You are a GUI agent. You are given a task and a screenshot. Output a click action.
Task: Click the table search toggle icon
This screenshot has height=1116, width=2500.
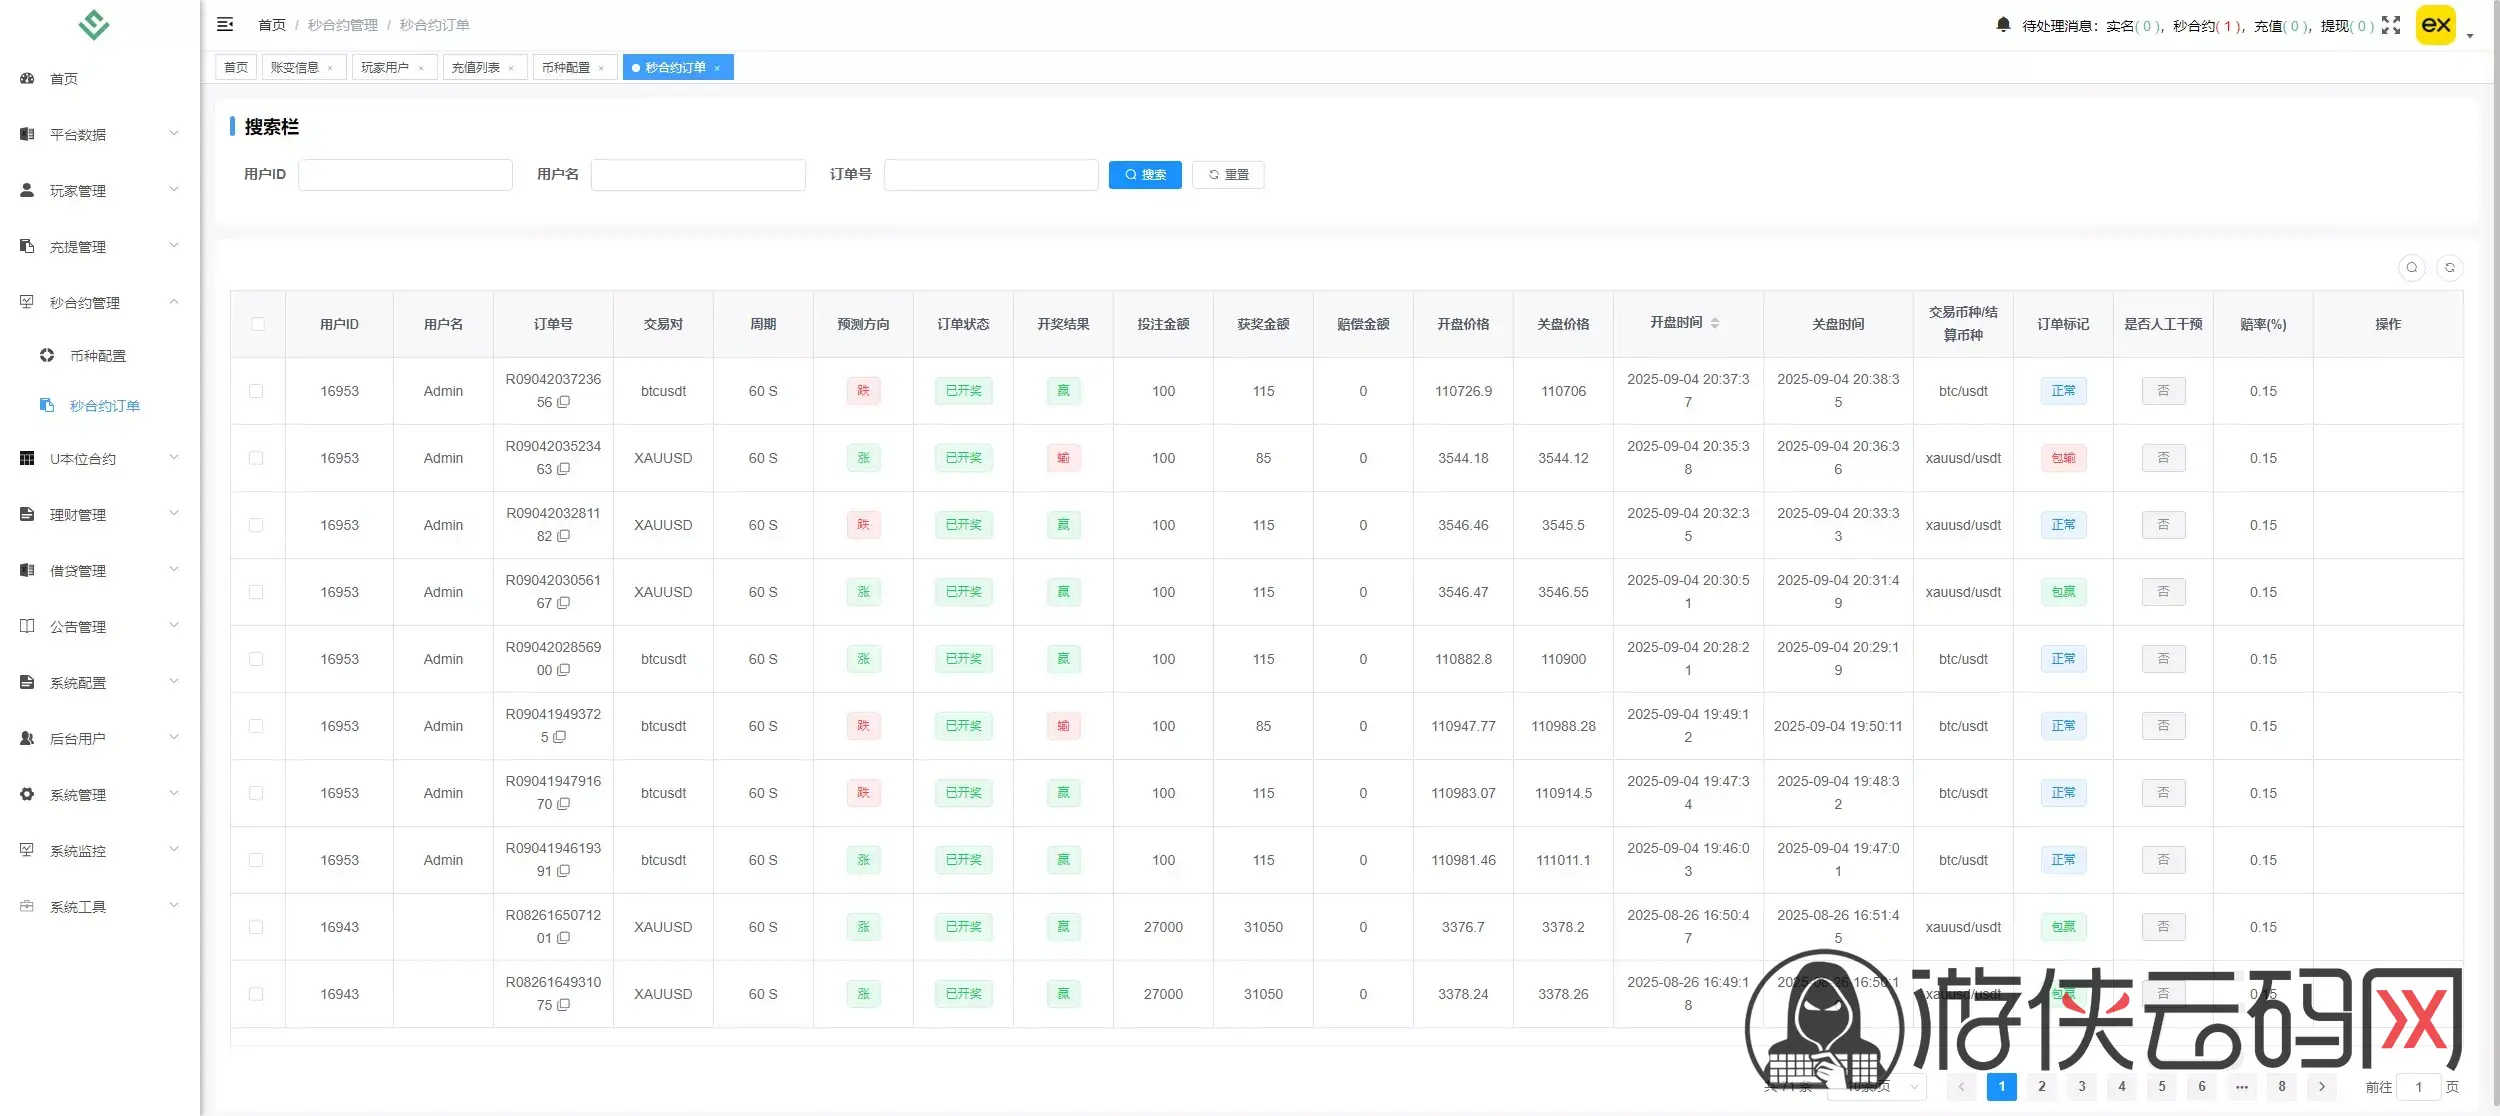pos(2412,268)
